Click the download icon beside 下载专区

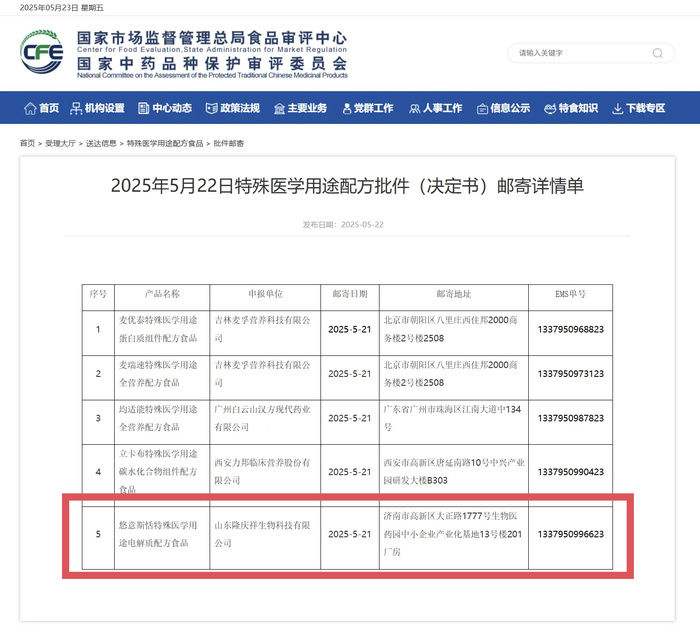(x=617, y=108)
